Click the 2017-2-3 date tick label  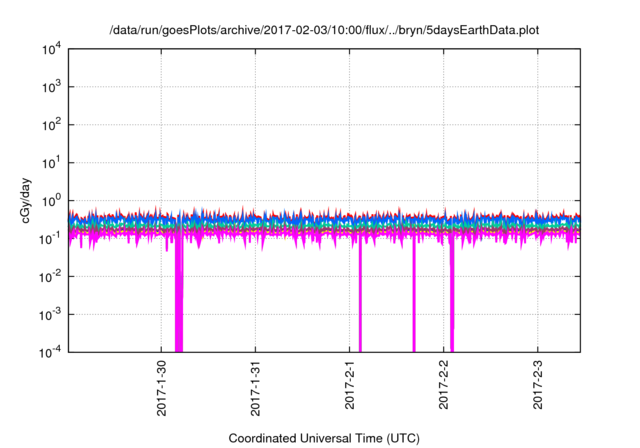538,385
